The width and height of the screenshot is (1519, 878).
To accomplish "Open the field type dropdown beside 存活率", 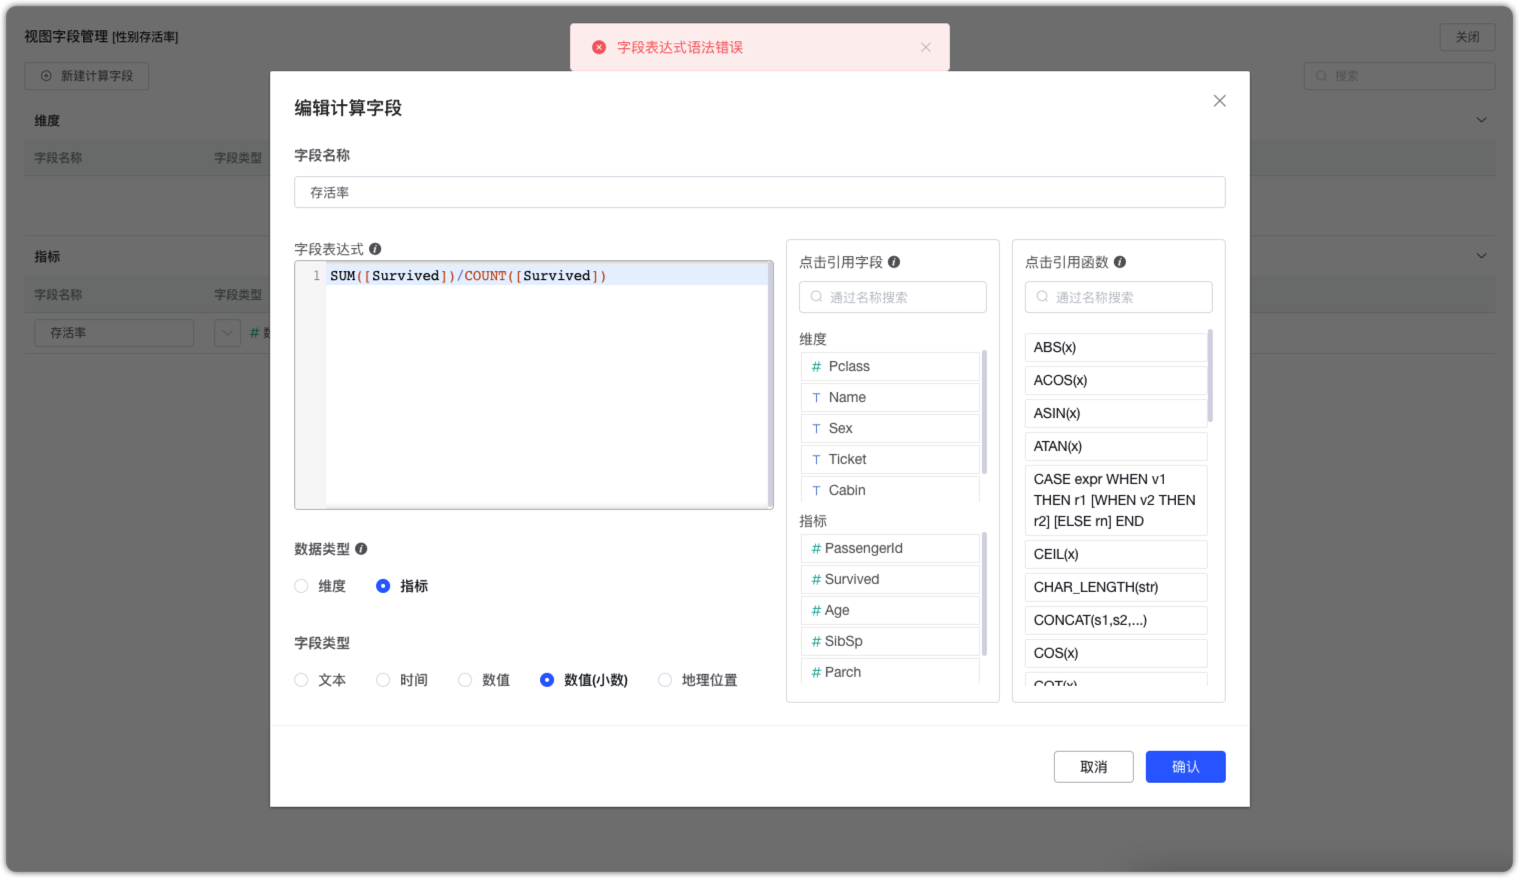I will [227, 333].
